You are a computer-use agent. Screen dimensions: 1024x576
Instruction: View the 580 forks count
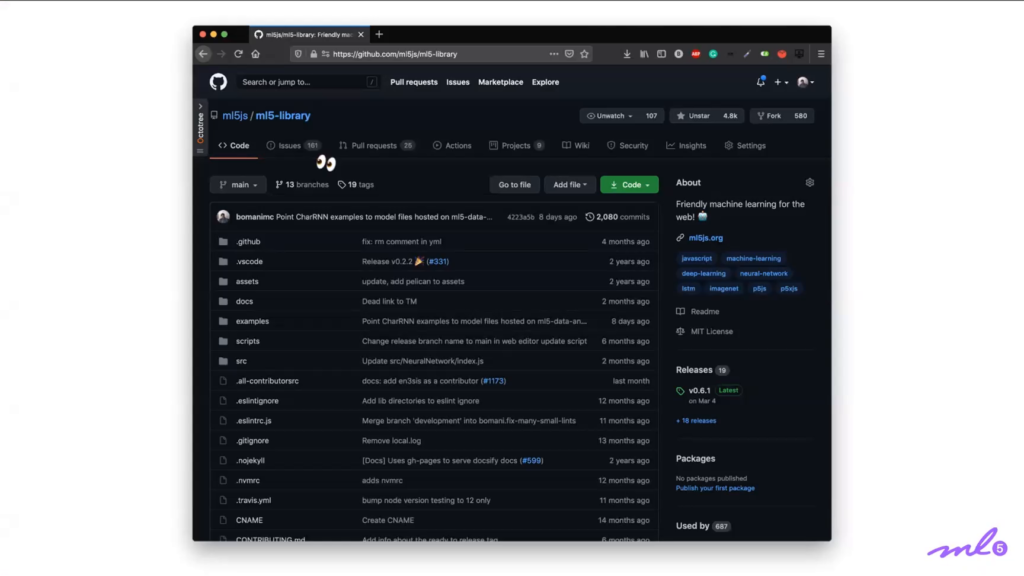801,116
